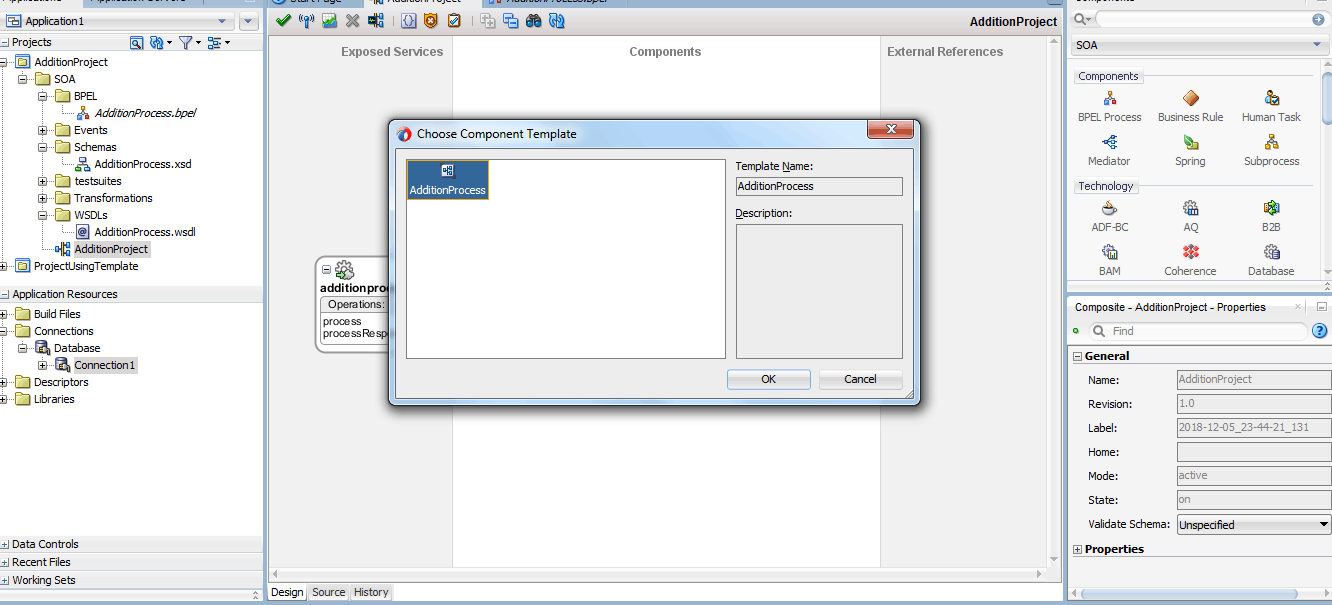Click the orange shield toolbar icon
The width and height of the screenshot is (1332, 605).
431,20
